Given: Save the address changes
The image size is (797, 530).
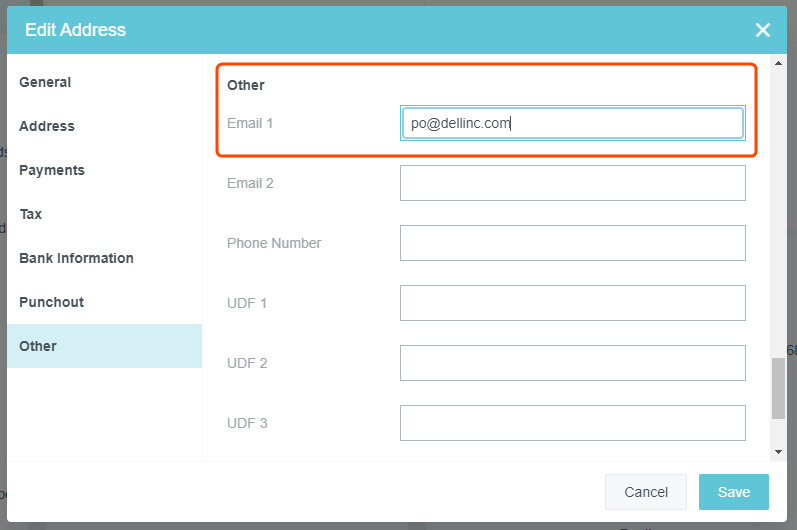Looking at the screenshot, I should [x=733, y=492].
